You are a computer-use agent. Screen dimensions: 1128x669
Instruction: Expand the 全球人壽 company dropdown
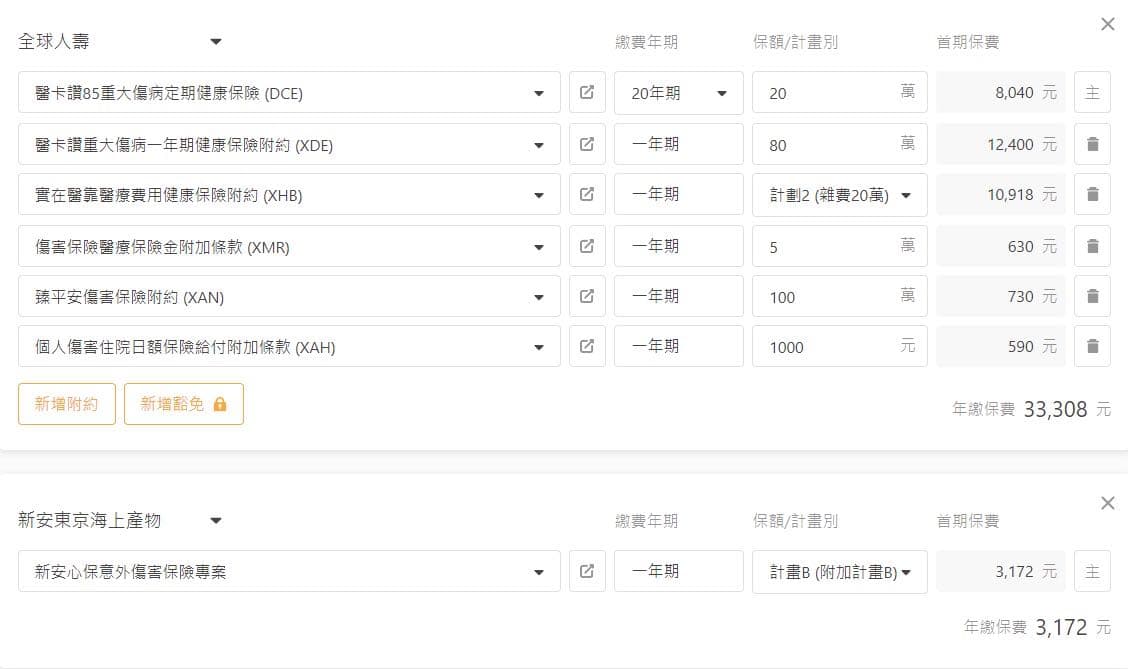tap(216, 42)
